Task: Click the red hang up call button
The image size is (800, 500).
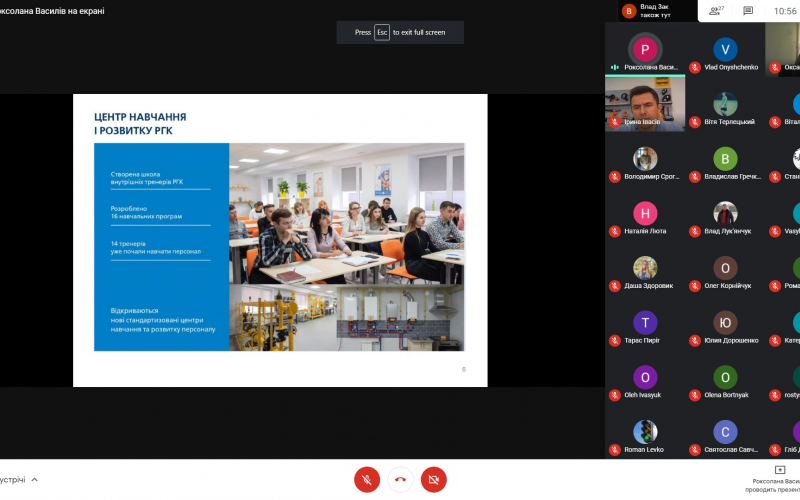Action: (x=401, y=480)
